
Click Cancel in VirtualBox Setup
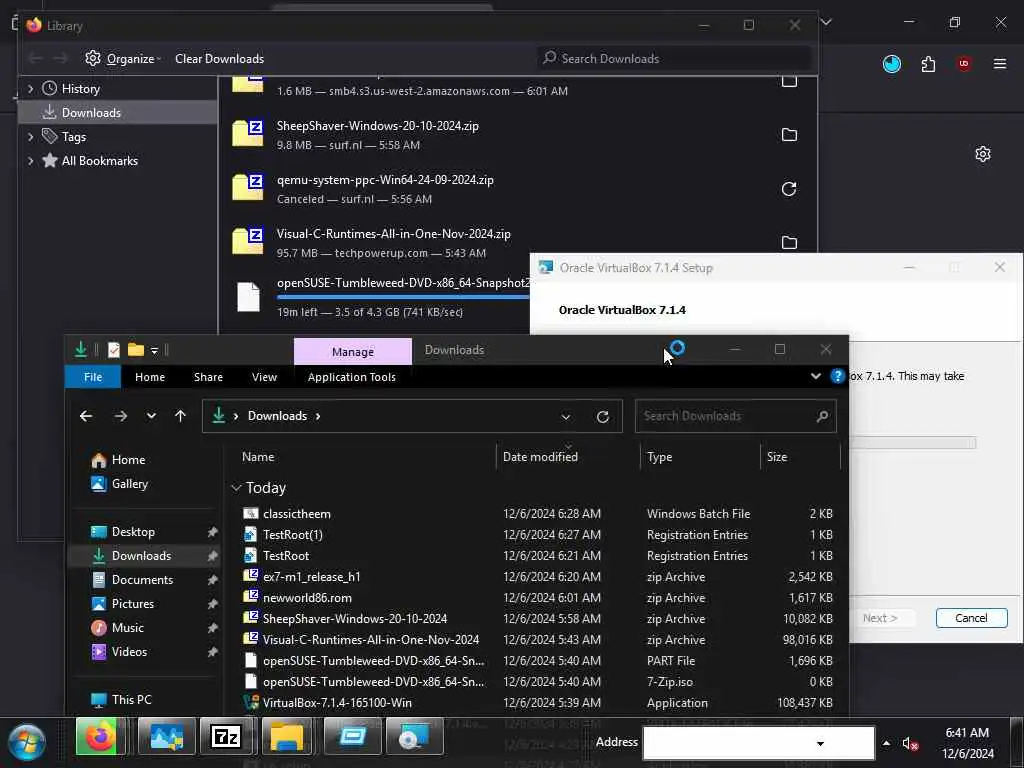[971, 618]
